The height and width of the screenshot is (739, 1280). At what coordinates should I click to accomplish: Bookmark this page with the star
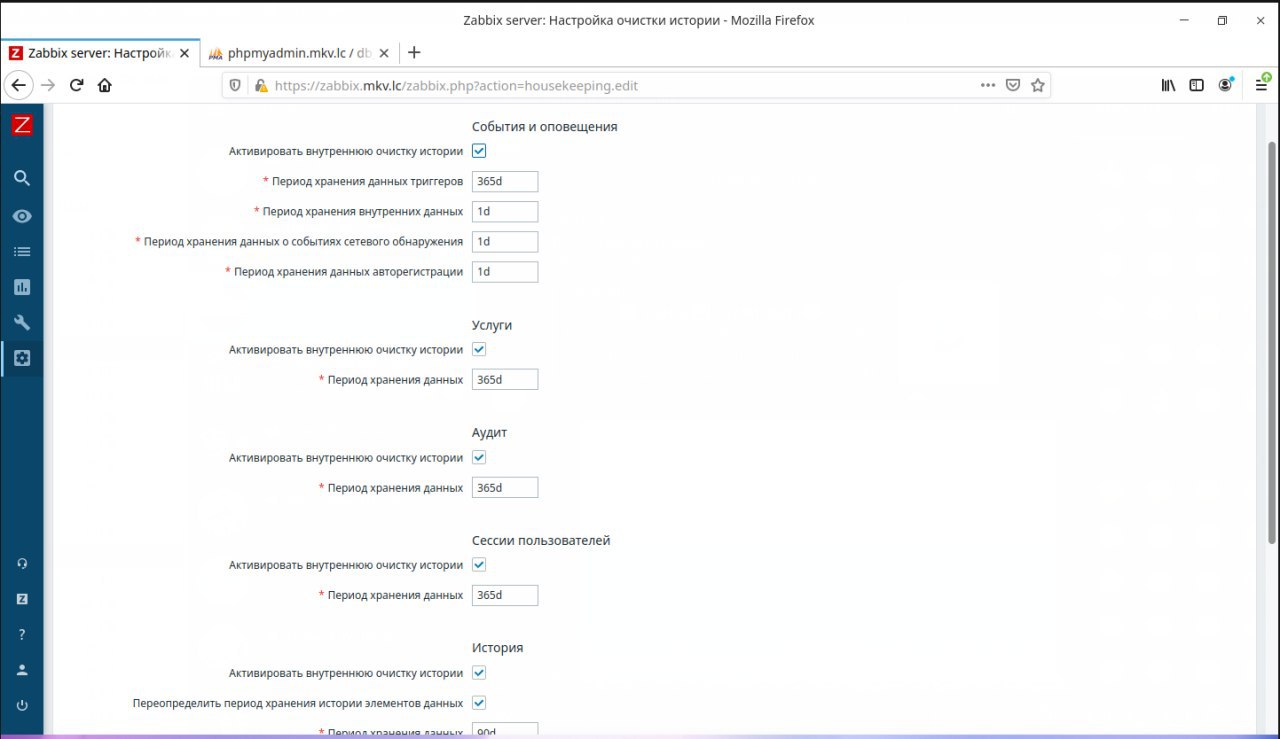(x=1038, y=86)
